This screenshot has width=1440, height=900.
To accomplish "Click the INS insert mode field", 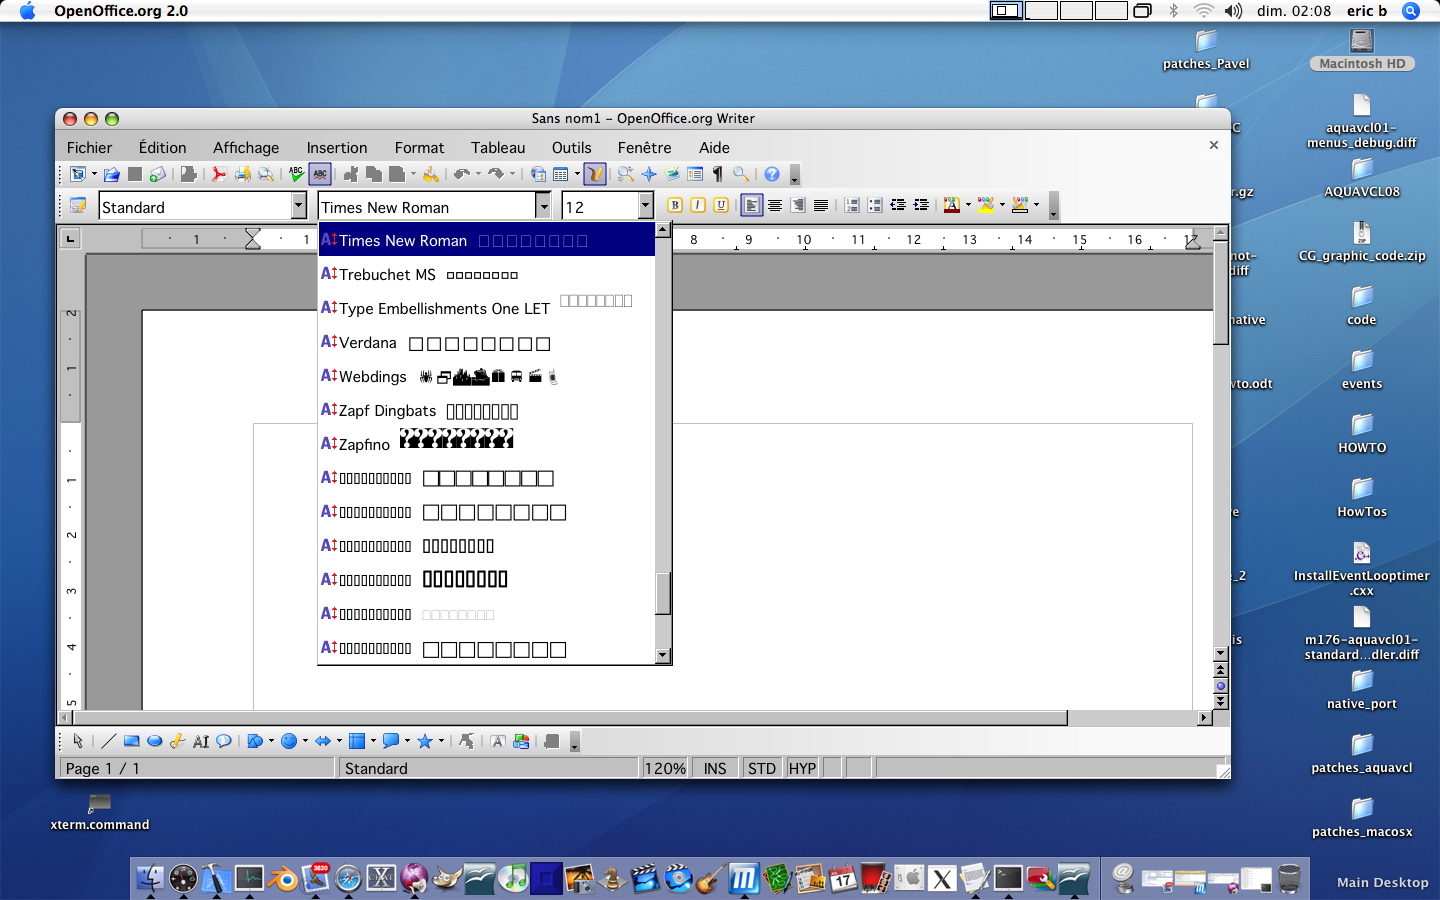I will click(x=715, y=768).
